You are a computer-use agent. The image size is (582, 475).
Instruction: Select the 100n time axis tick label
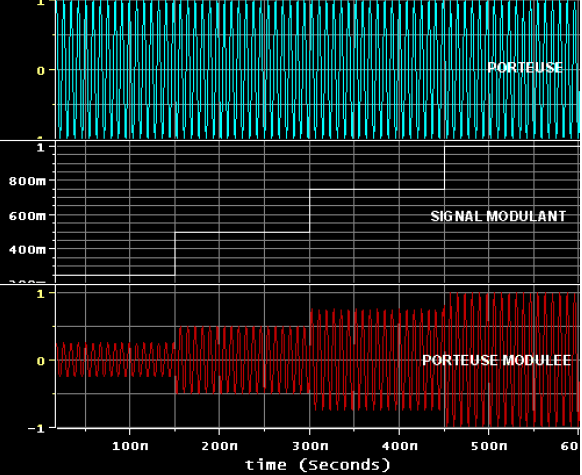[x=130, y=446]
